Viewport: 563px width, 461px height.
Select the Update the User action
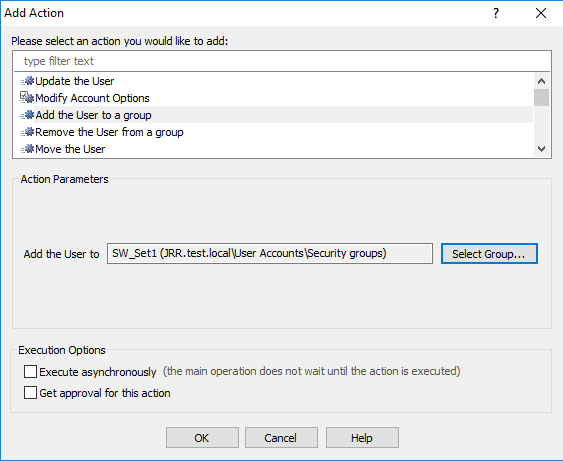click(x=75, y=81)
